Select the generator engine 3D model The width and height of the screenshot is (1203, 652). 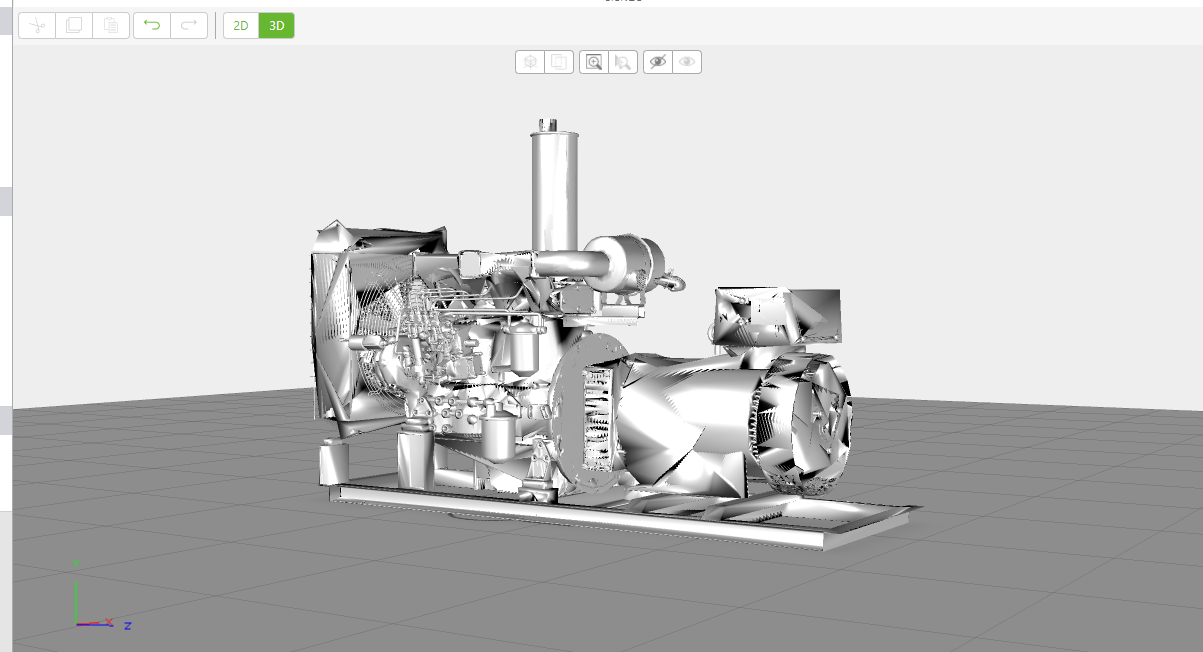pos(600,380)
